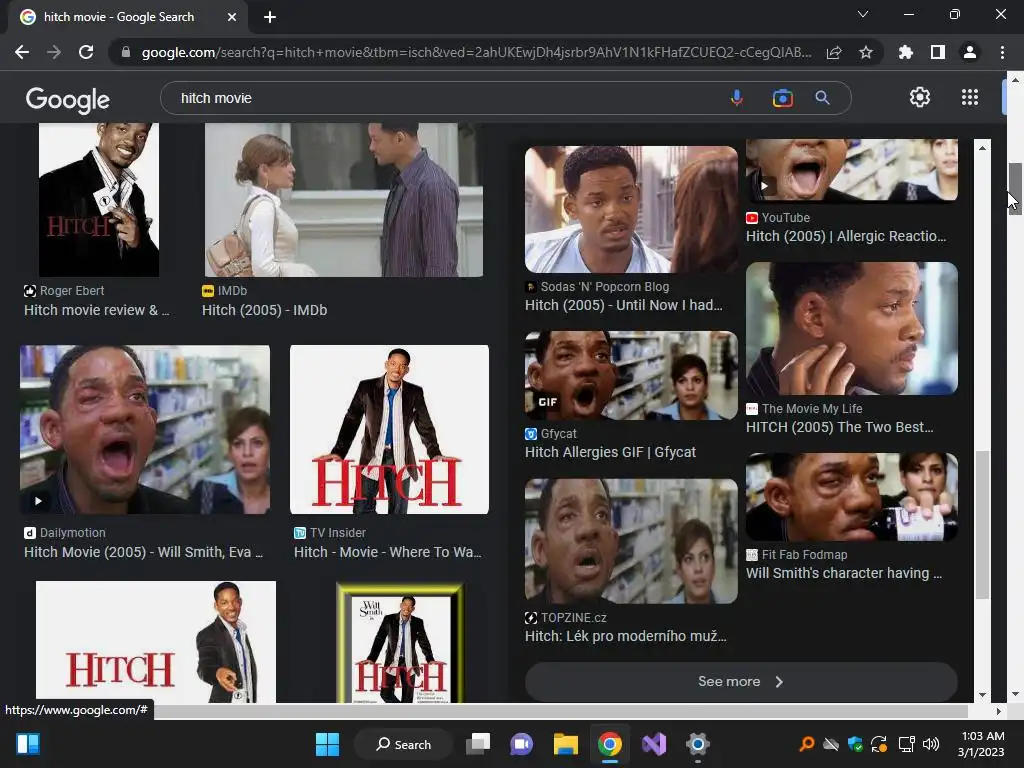1024x768 pixels.
Task: Open the Roger Ebert Hitch poster thumbnail
Action: (99, 200)
